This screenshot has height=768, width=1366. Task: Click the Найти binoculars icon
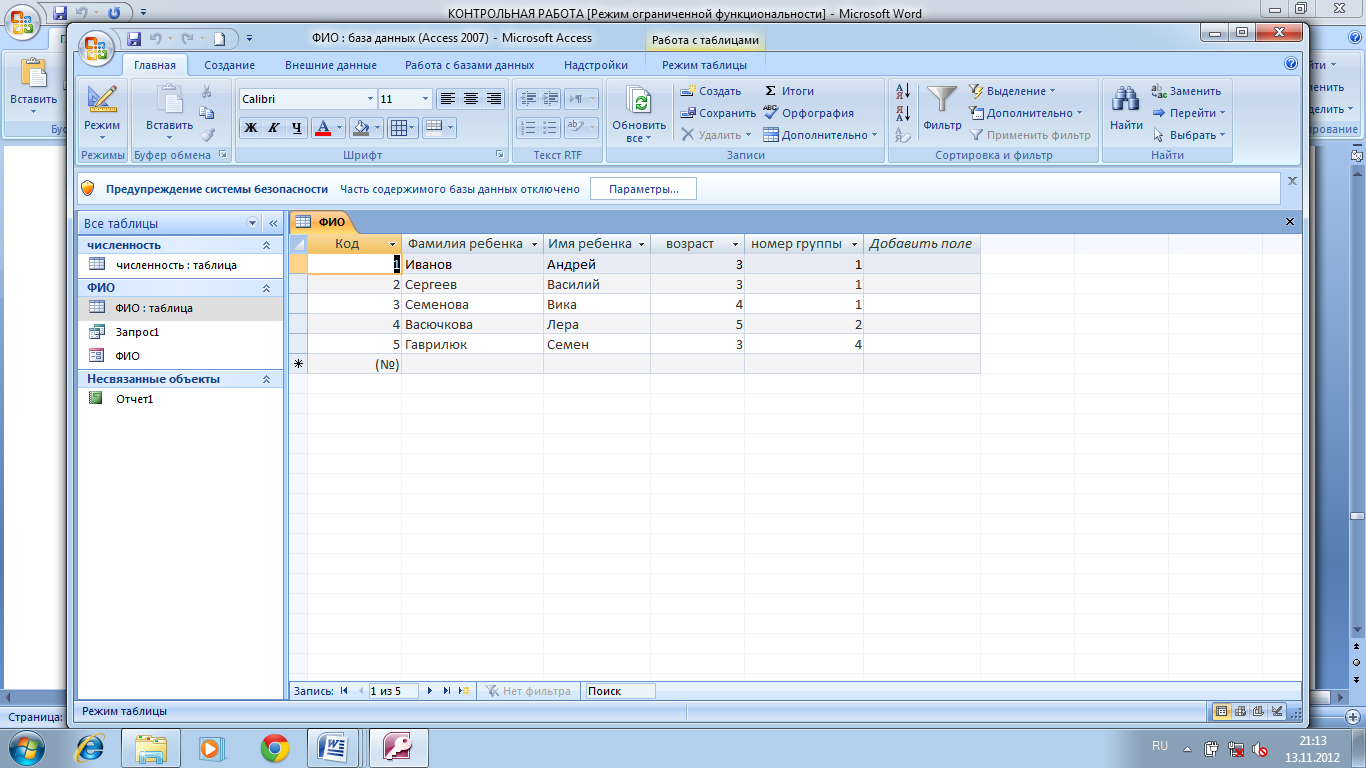(1126, 100)
